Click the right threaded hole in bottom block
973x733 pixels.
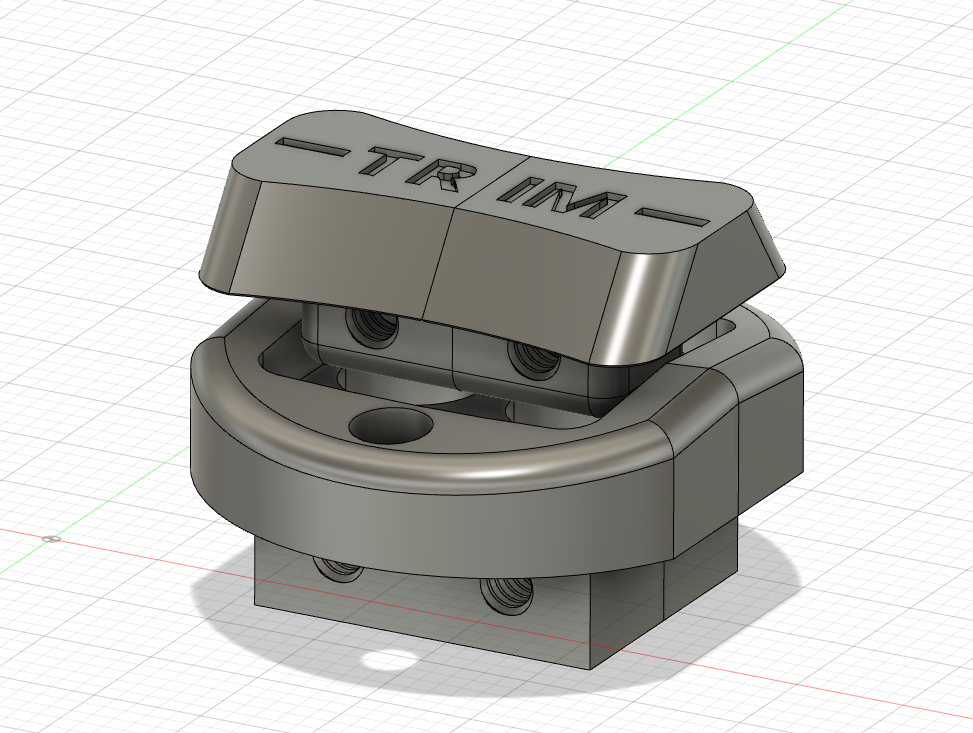point(508,595)
